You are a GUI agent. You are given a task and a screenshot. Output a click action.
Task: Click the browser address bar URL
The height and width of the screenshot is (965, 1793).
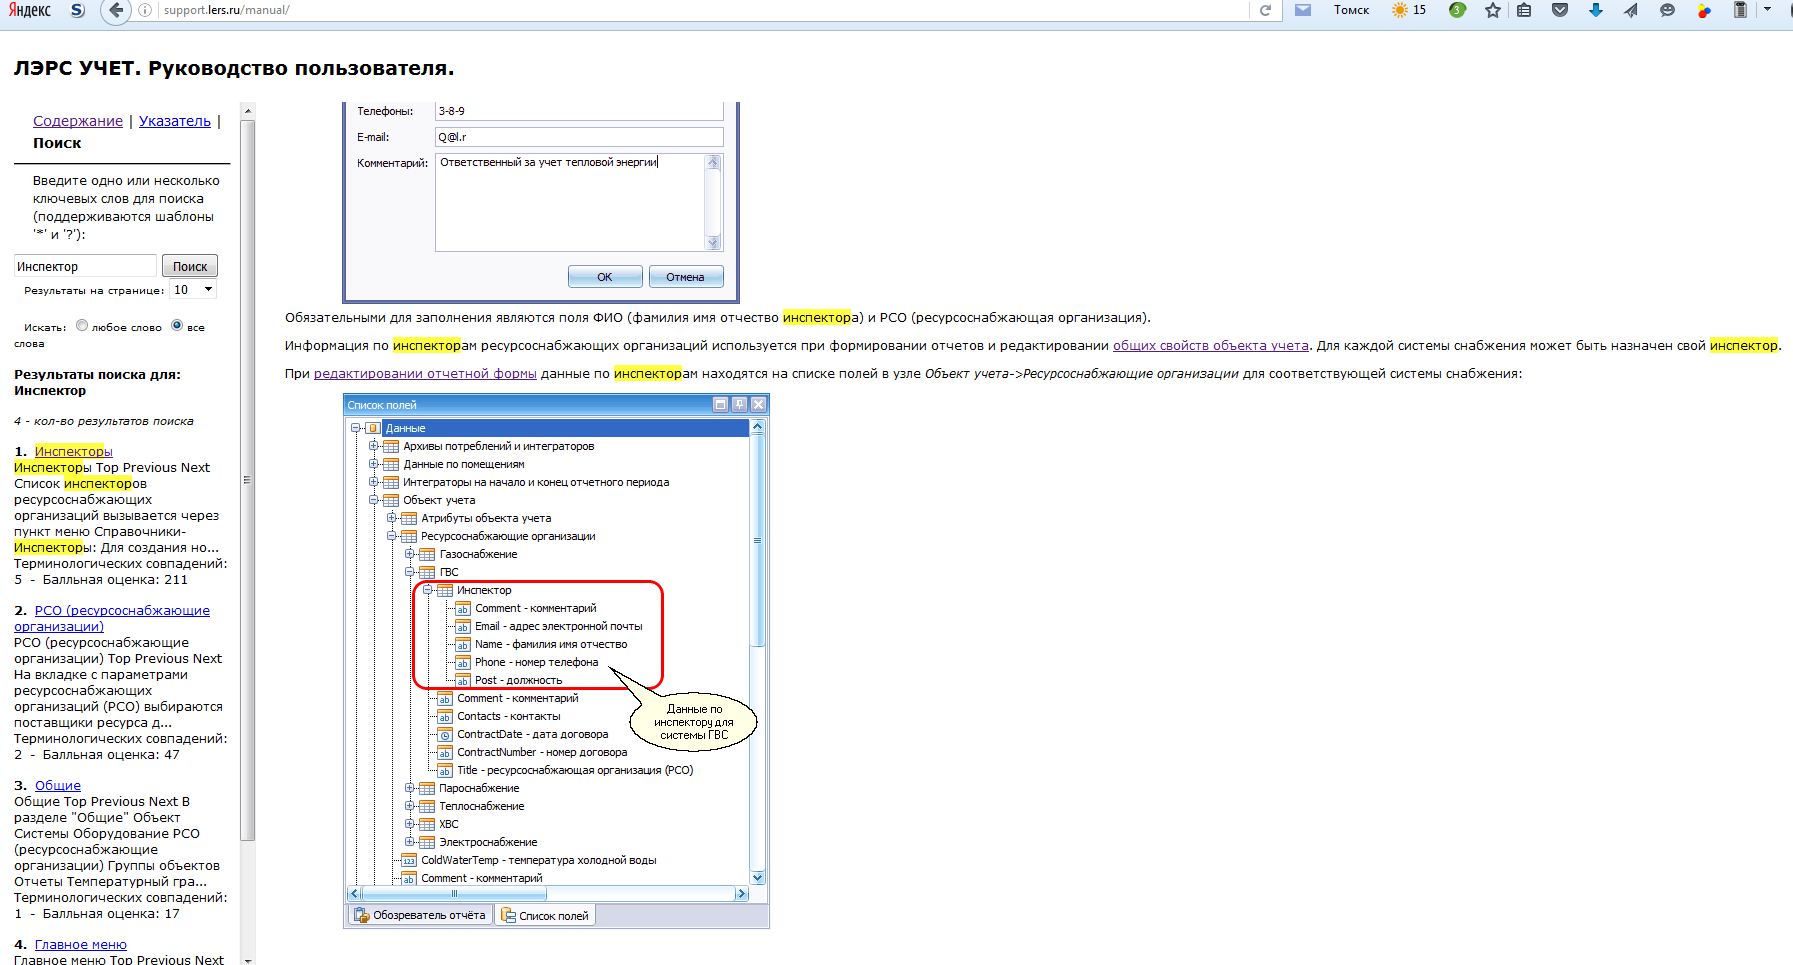[227, 10]
